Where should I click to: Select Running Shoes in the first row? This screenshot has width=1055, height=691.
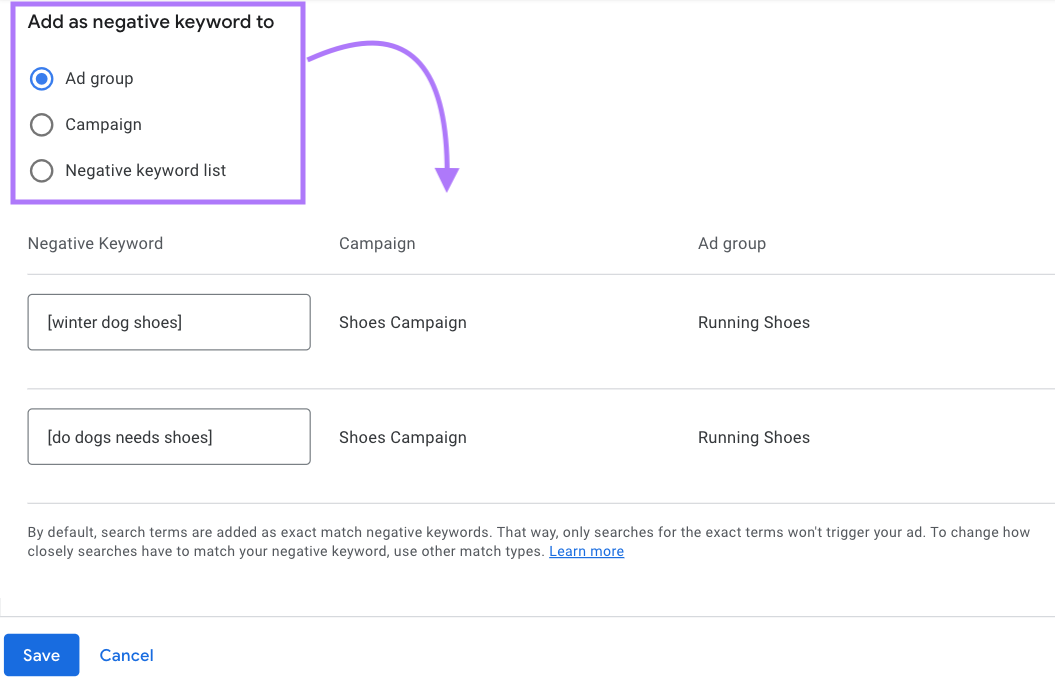click(x=754, y=322)
